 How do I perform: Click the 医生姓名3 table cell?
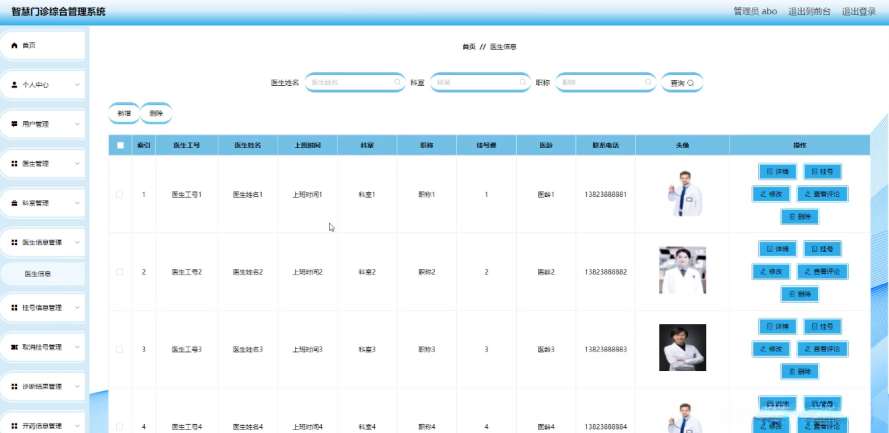pyautogui.click(x=248, y=350)
